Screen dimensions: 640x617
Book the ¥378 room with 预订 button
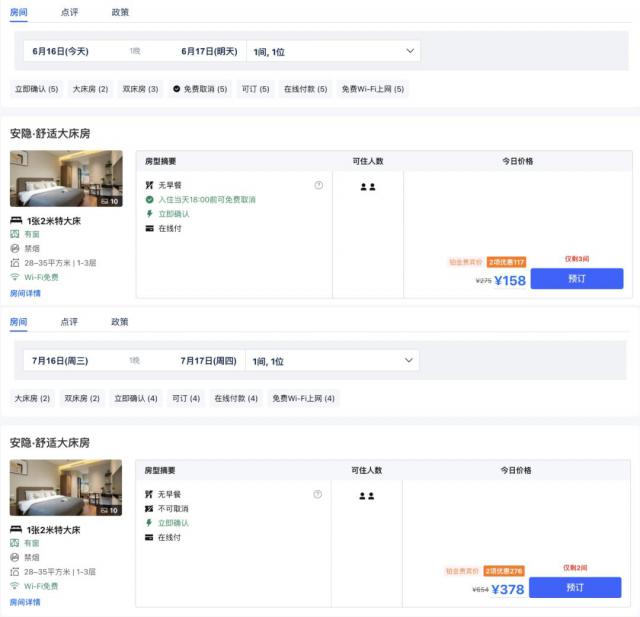click(x=575, y=588)
